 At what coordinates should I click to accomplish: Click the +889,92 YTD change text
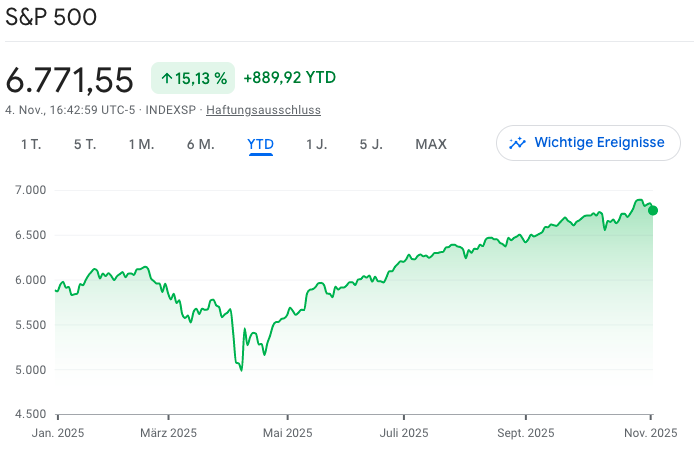[289, 78]
